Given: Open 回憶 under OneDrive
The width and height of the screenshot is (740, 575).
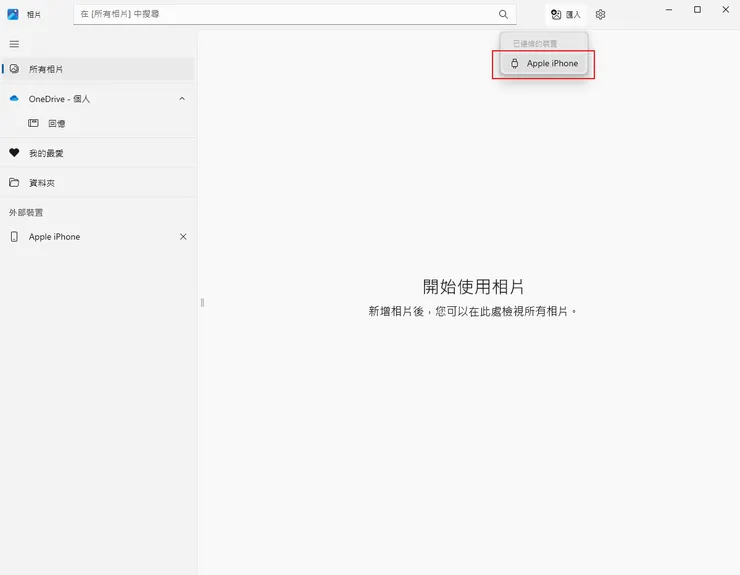Looking at the screenshot, I should [98, 123].
